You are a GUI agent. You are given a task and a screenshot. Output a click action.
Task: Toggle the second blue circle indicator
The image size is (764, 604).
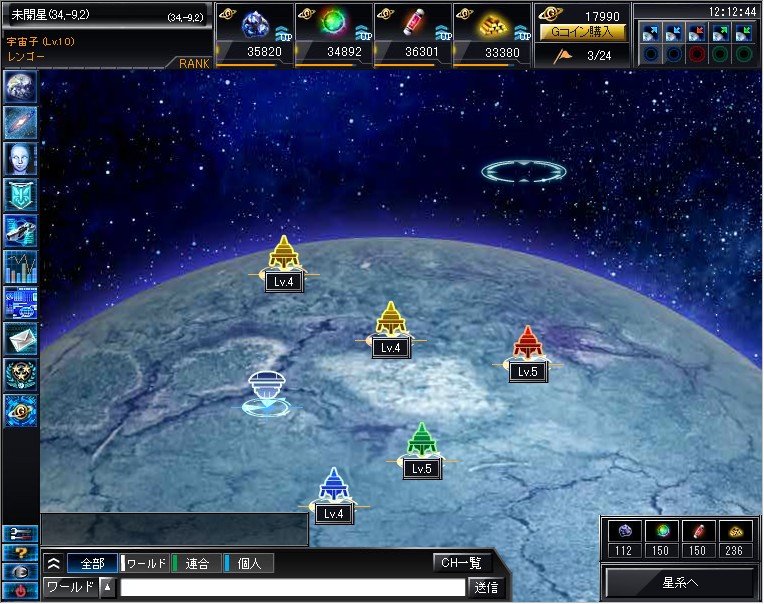point(674,54)
